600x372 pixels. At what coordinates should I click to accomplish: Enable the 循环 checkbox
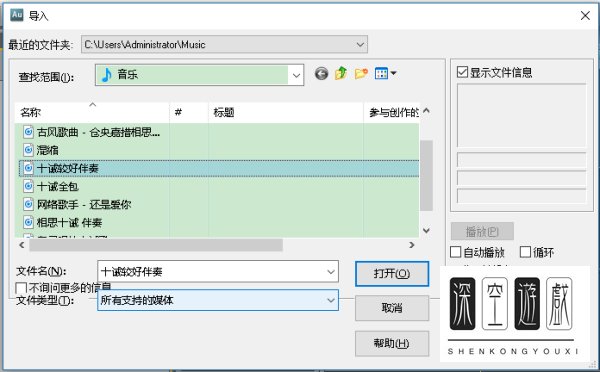[x=525, y=252]
